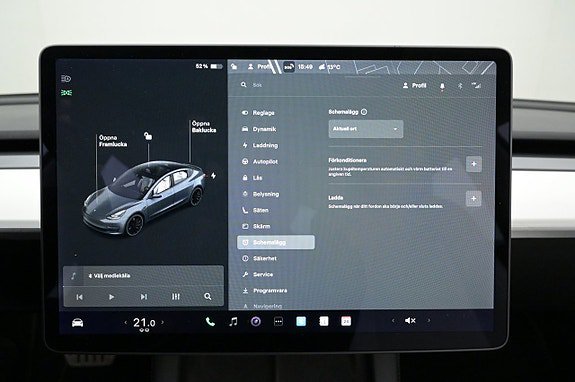Skip to previous track in media player
Viewport: 575px width, 382px height.
point(79,297)
